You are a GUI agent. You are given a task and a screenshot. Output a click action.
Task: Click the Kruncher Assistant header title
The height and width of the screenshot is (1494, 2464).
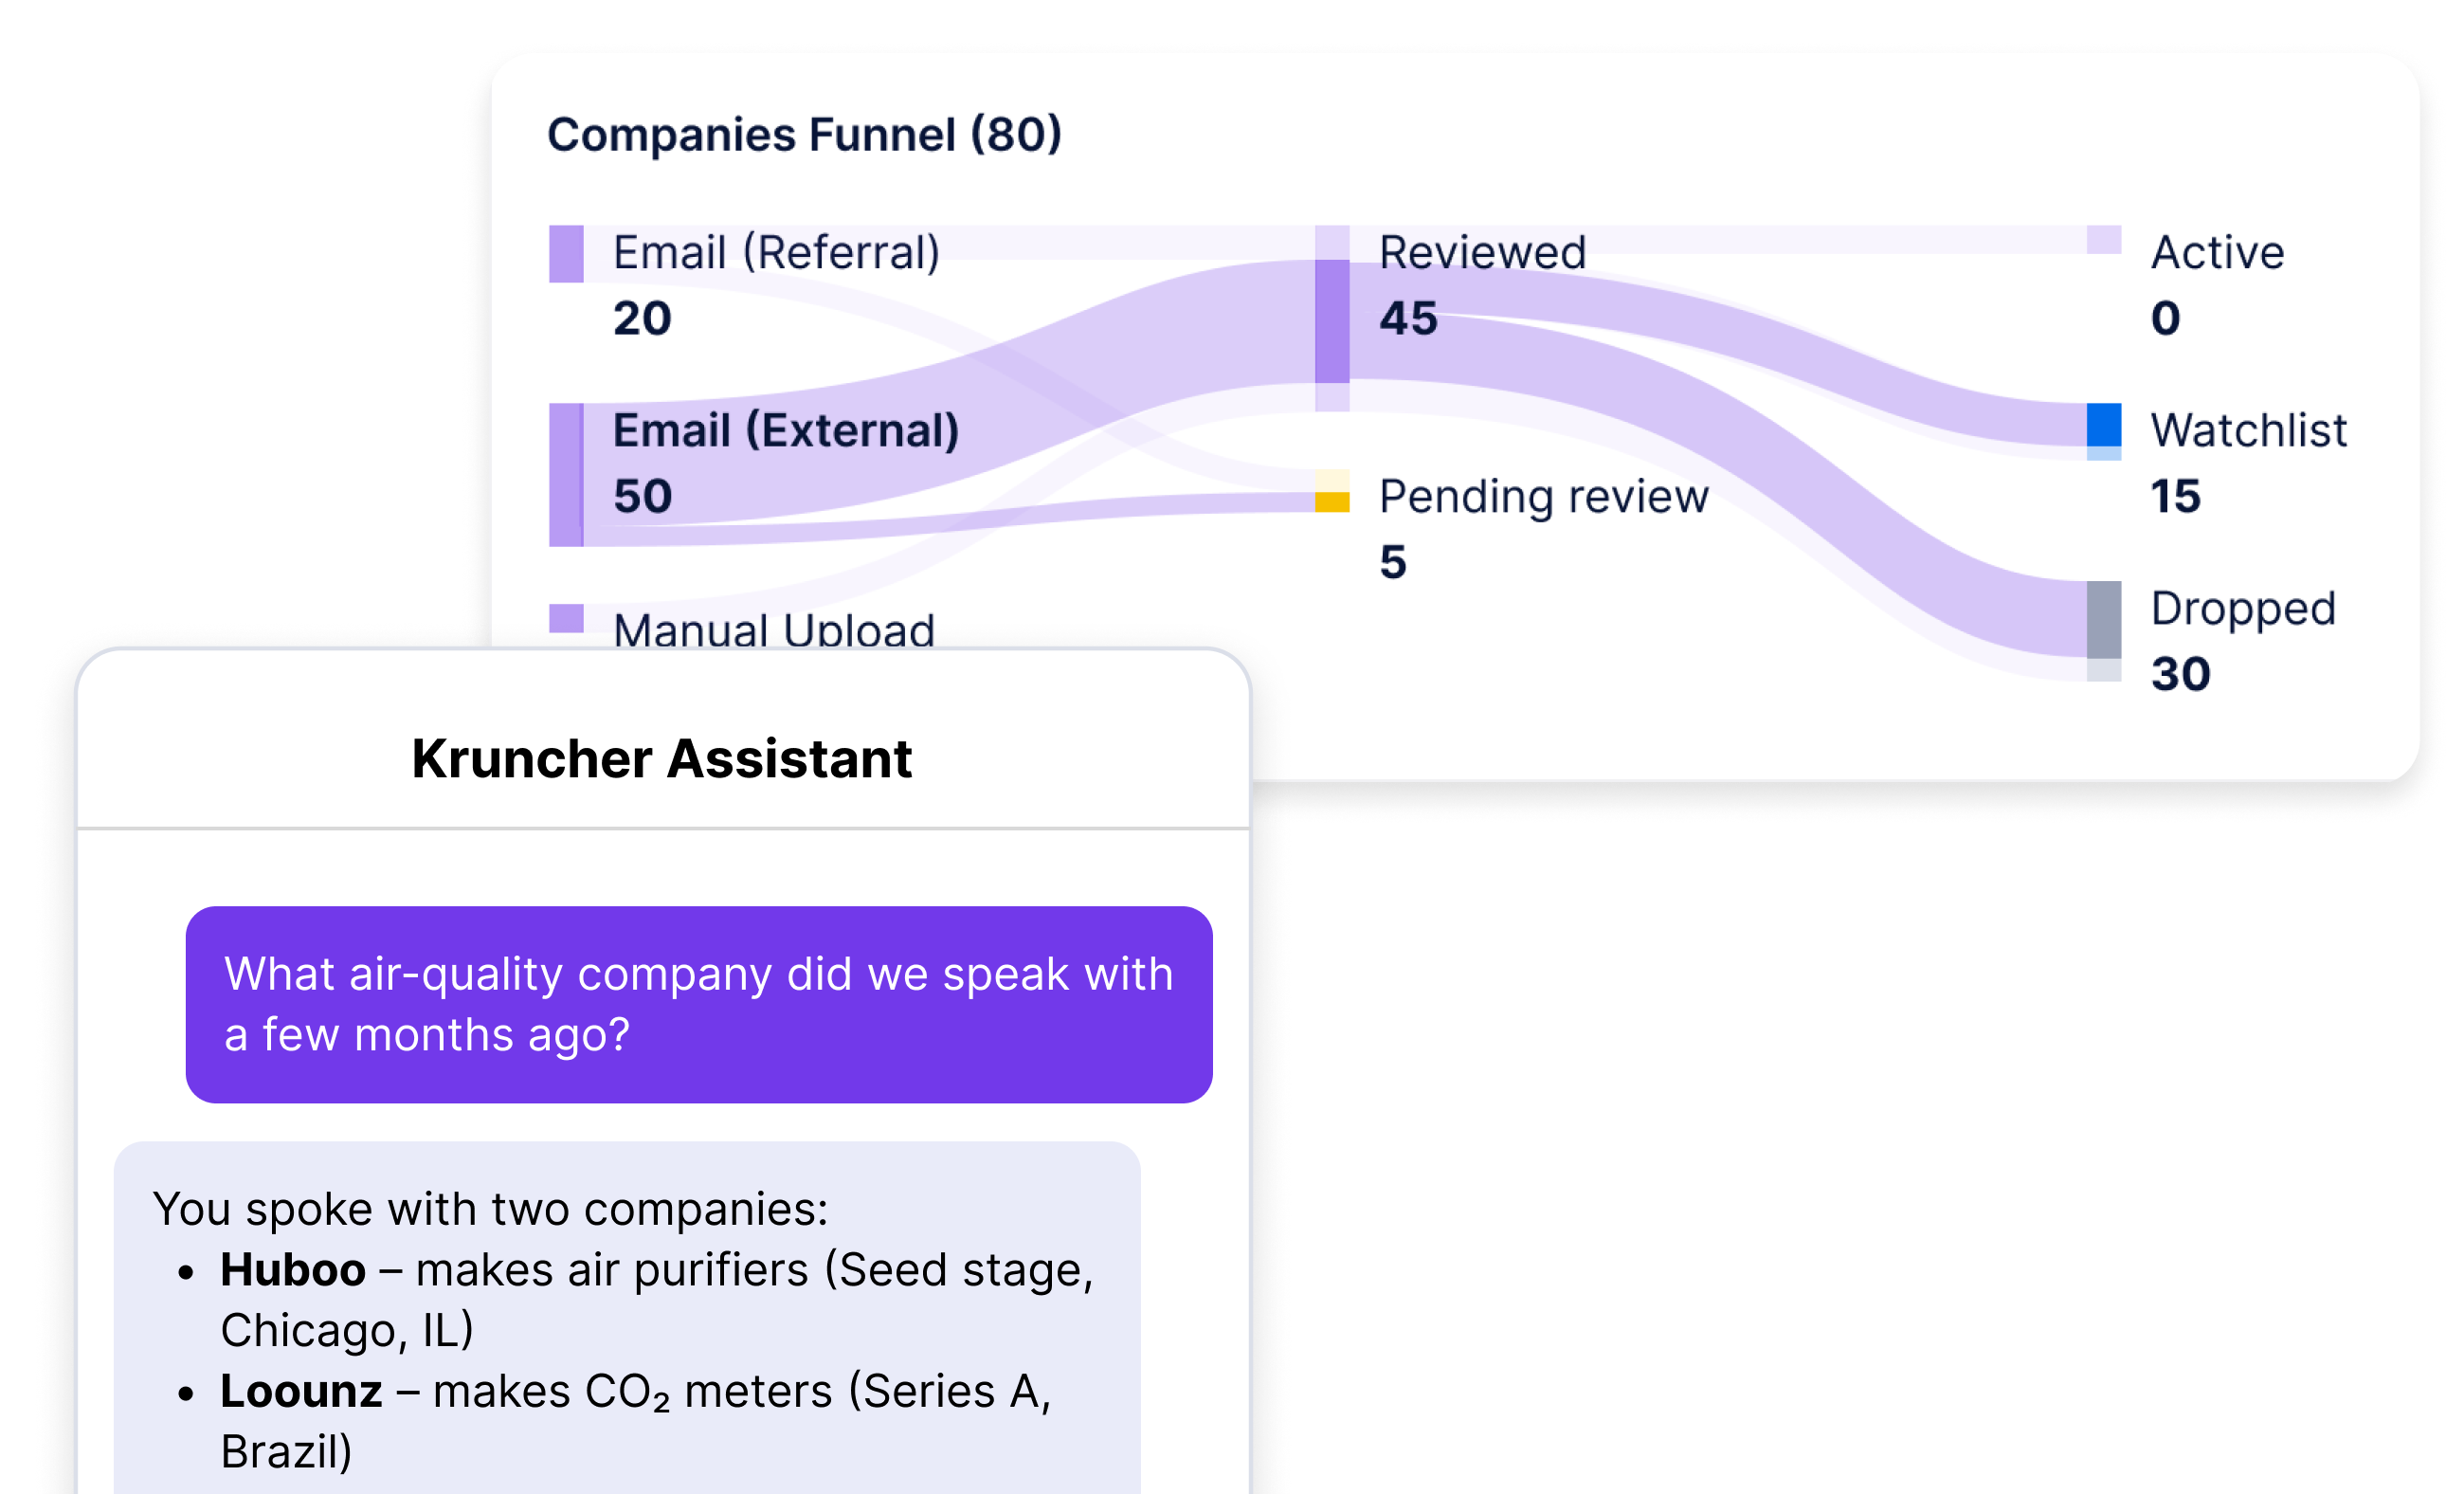(662, 758)
